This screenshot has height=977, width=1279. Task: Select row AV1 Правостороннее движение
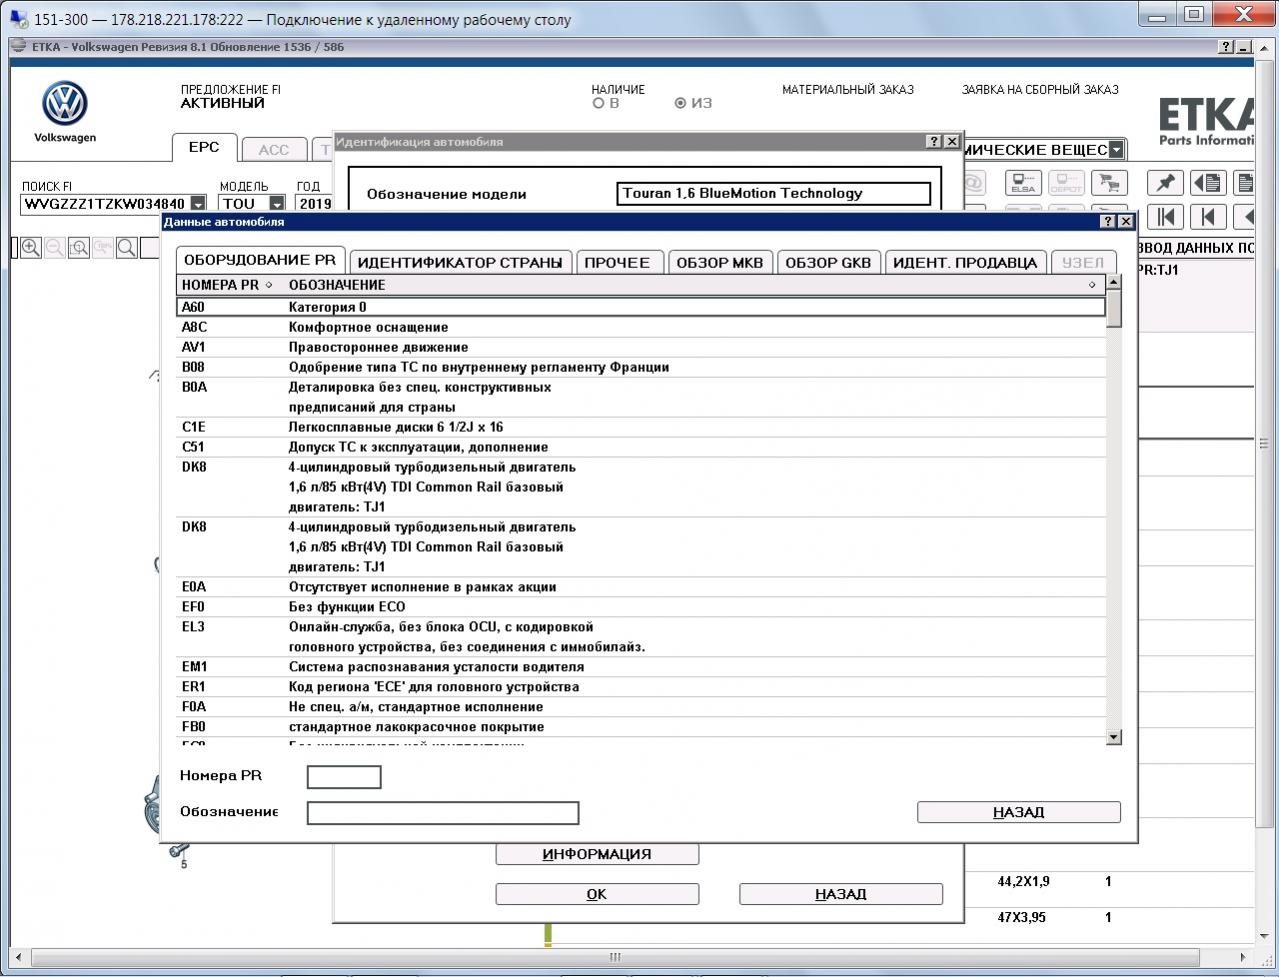641,347
